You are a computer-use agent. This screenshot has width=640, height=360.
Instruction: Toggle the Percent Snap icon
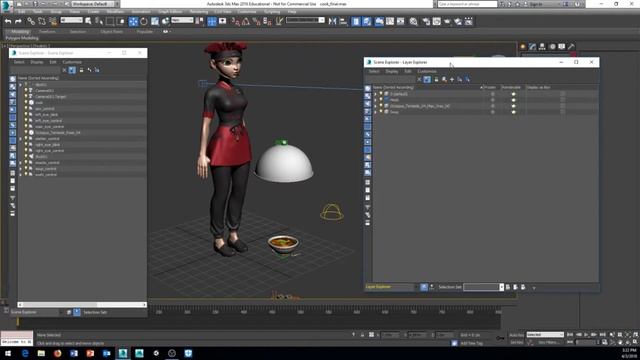[256, 21]
